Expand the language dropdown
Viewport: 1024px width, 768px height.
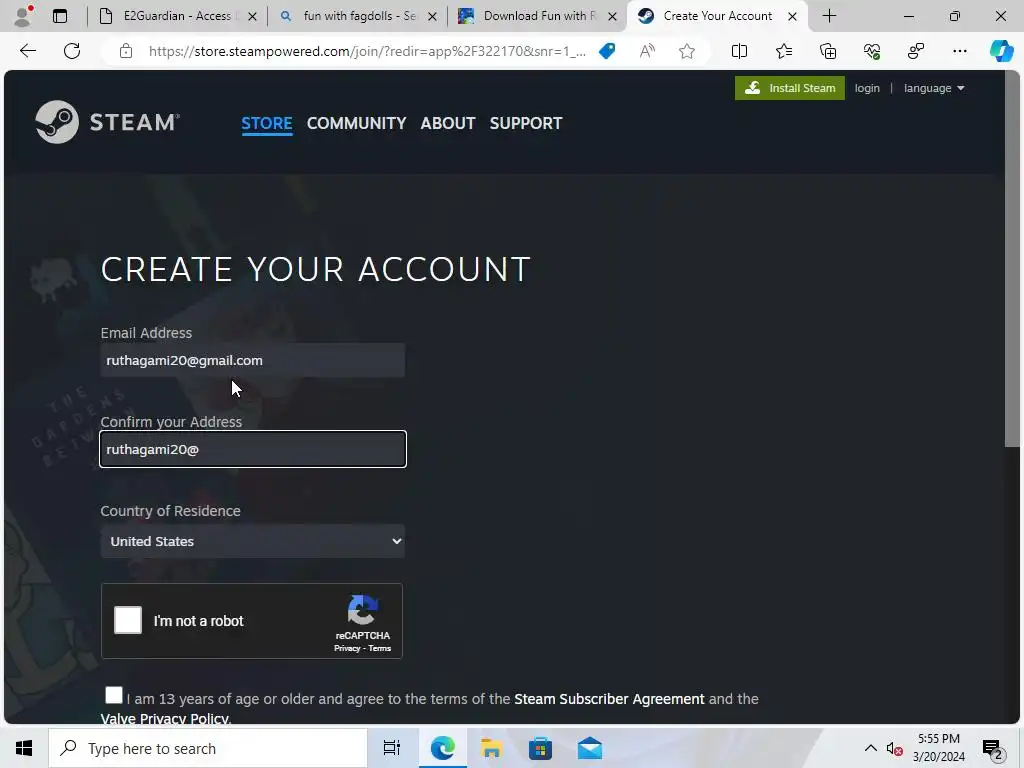click(934, 88)
